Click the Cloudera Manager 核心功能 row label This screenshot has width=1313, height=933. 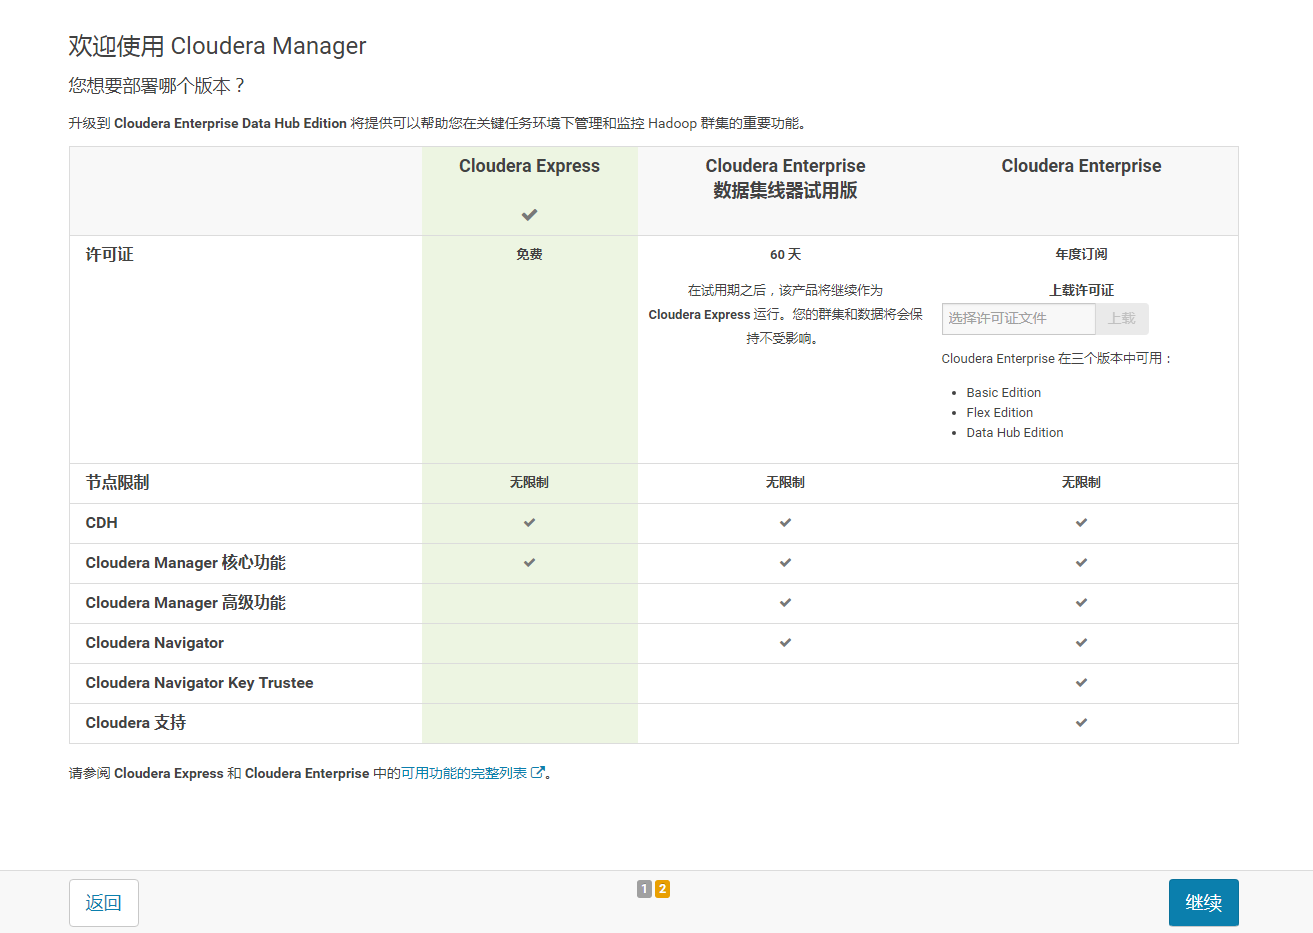185,563
